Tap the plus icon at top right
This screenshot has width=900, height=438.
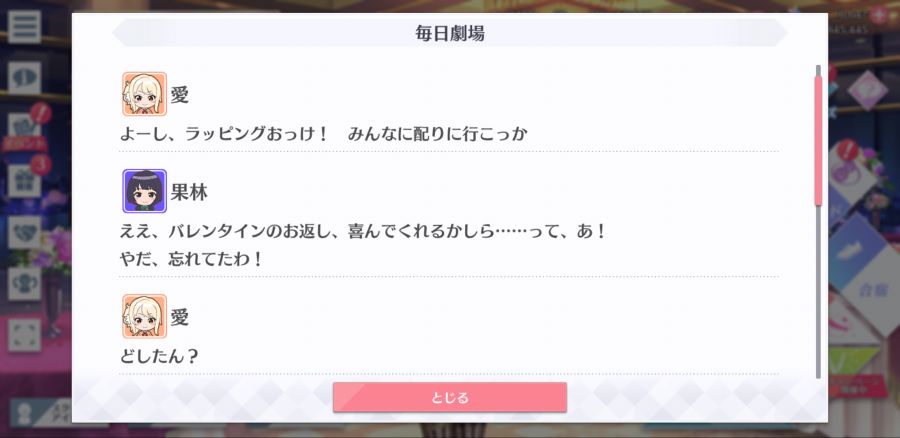point(878,16)
